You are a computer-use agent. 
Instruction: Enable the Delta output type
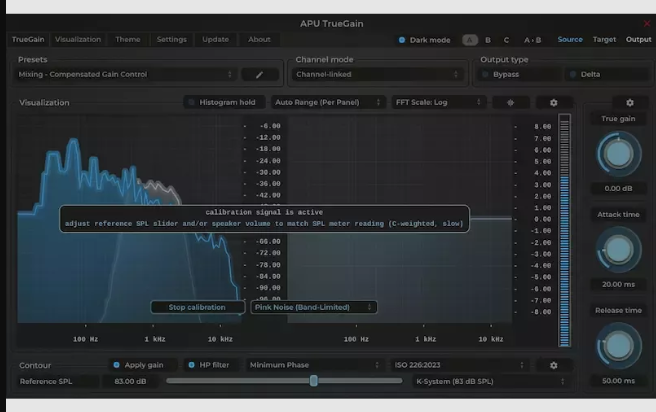(607, 74)
